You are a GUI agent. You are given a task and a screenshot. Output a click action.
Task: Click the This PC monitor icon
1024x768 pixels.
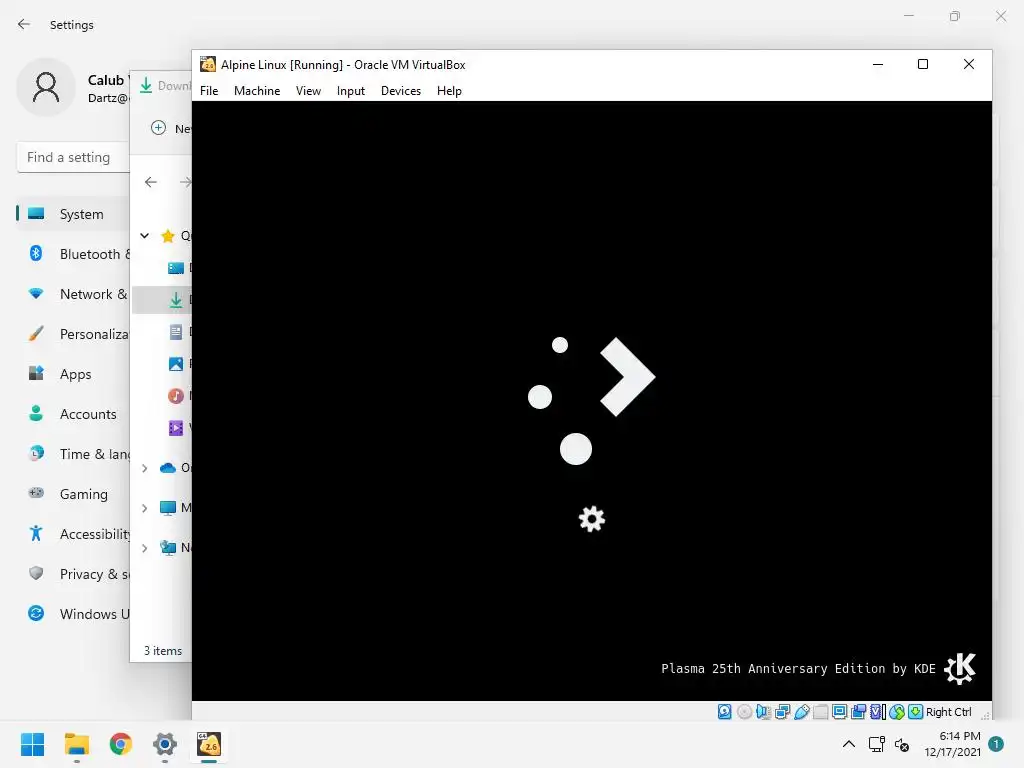[x=168, y=507]
